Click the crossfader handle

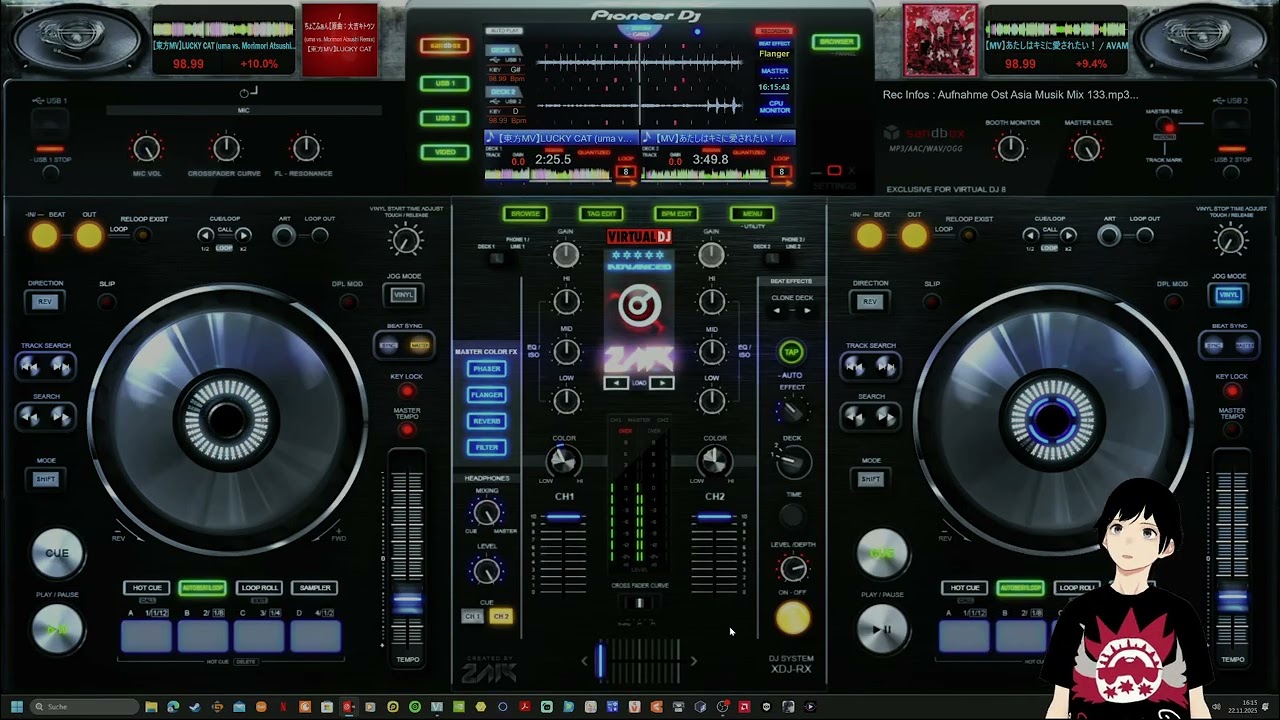click(x=600, y=660)
